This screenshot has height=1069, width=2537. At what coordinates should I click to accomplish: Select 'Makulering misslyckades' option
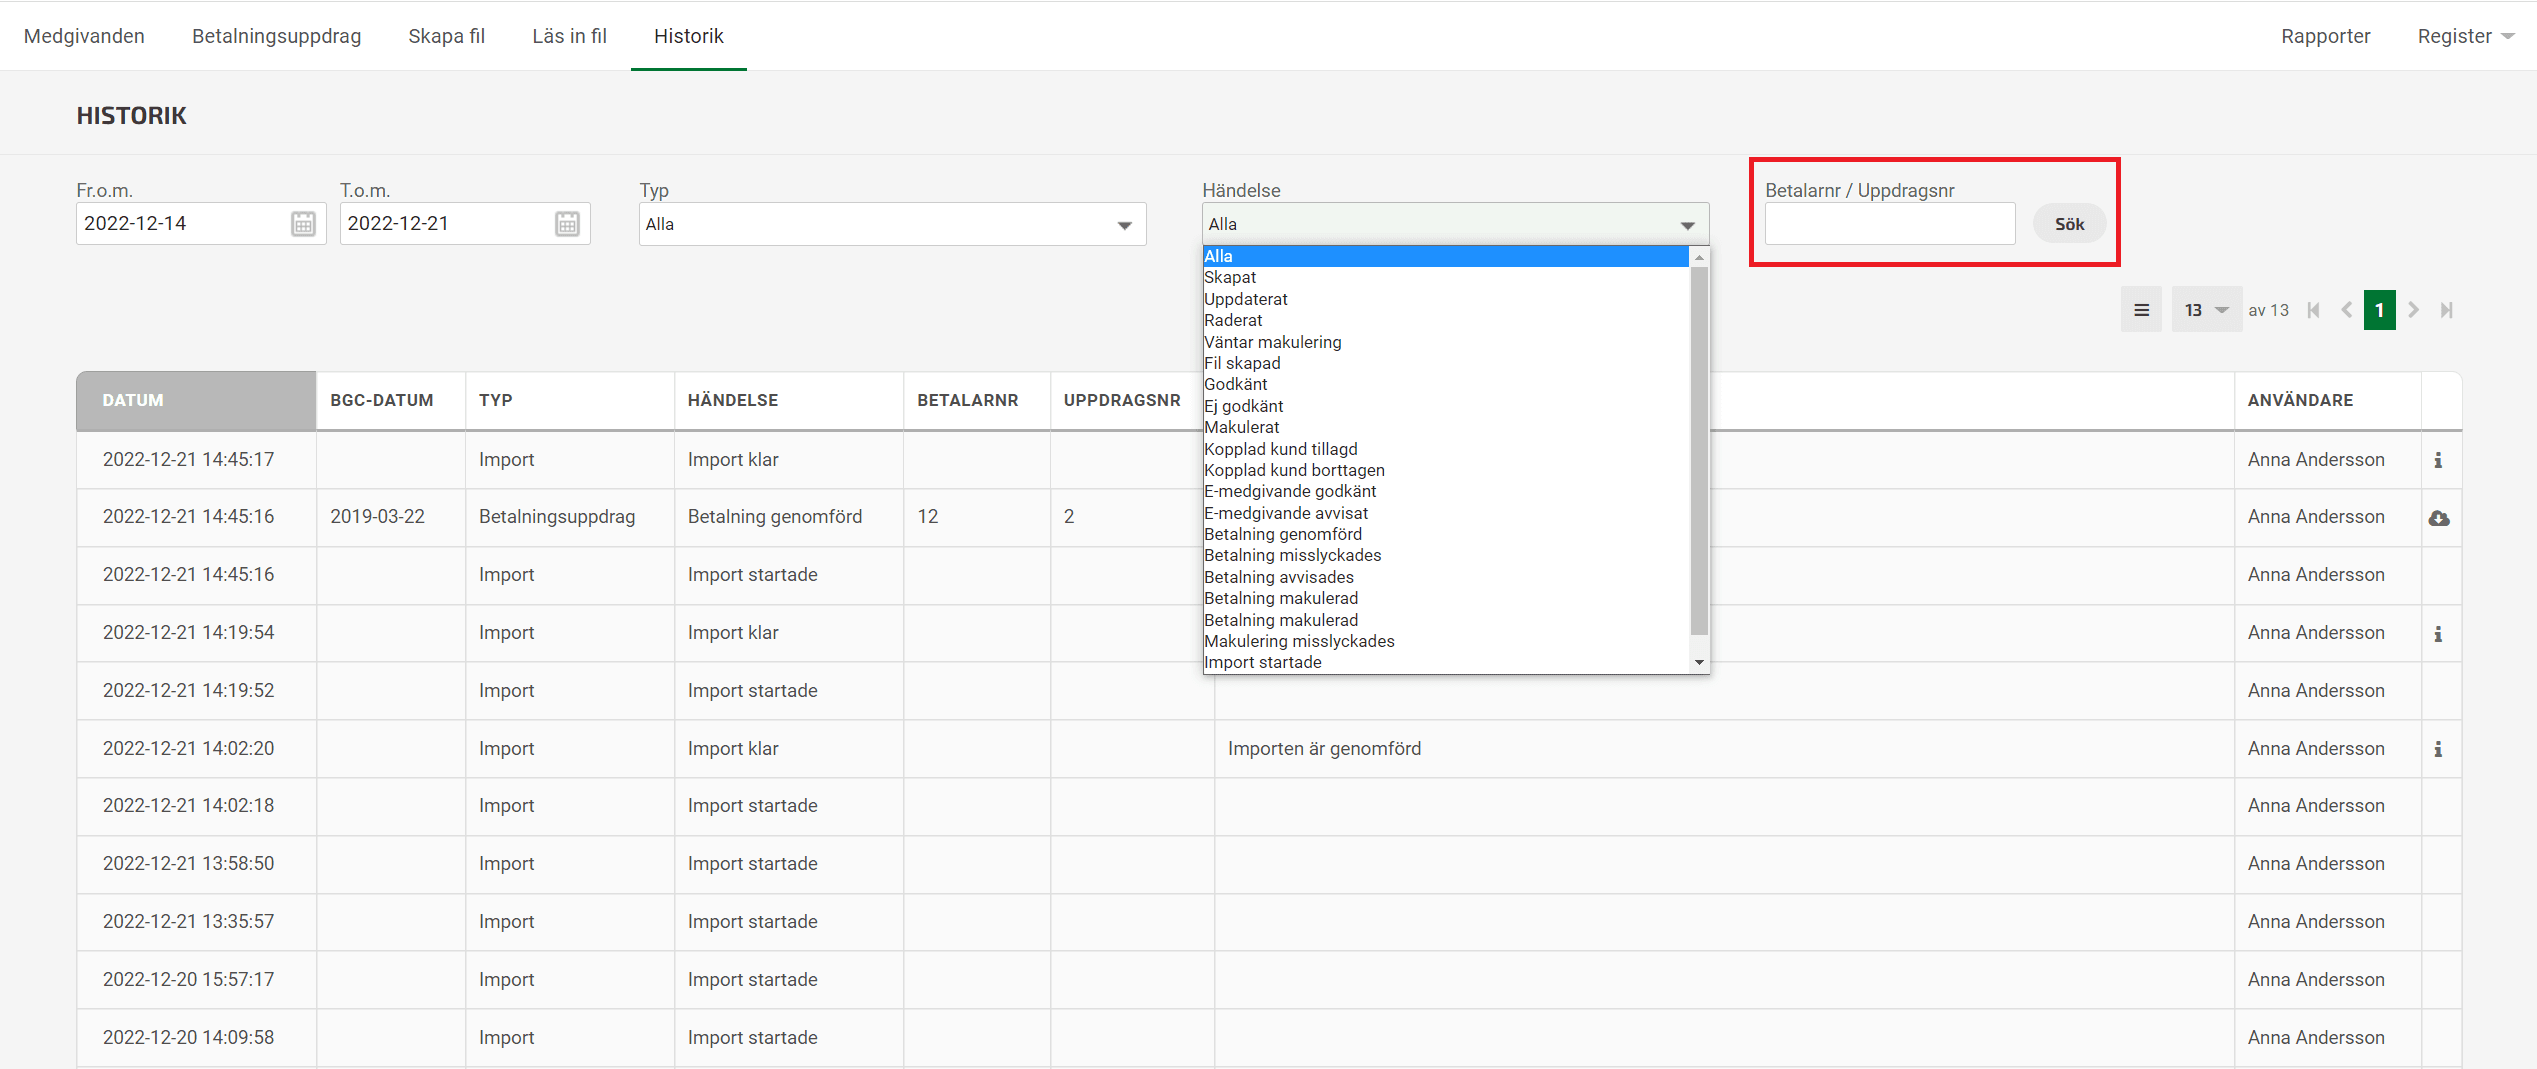(x=1445, y=641)
